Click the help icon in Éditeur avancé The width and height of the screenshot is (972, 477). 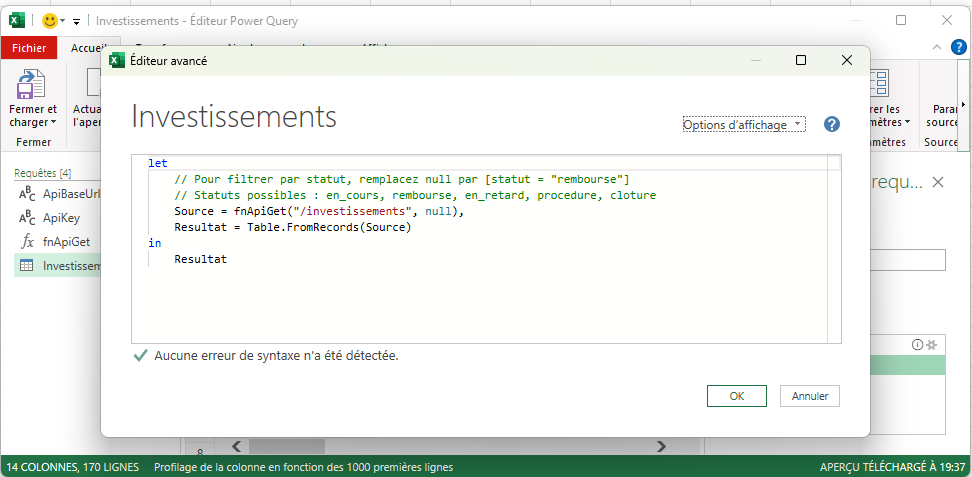coord(831,124)
